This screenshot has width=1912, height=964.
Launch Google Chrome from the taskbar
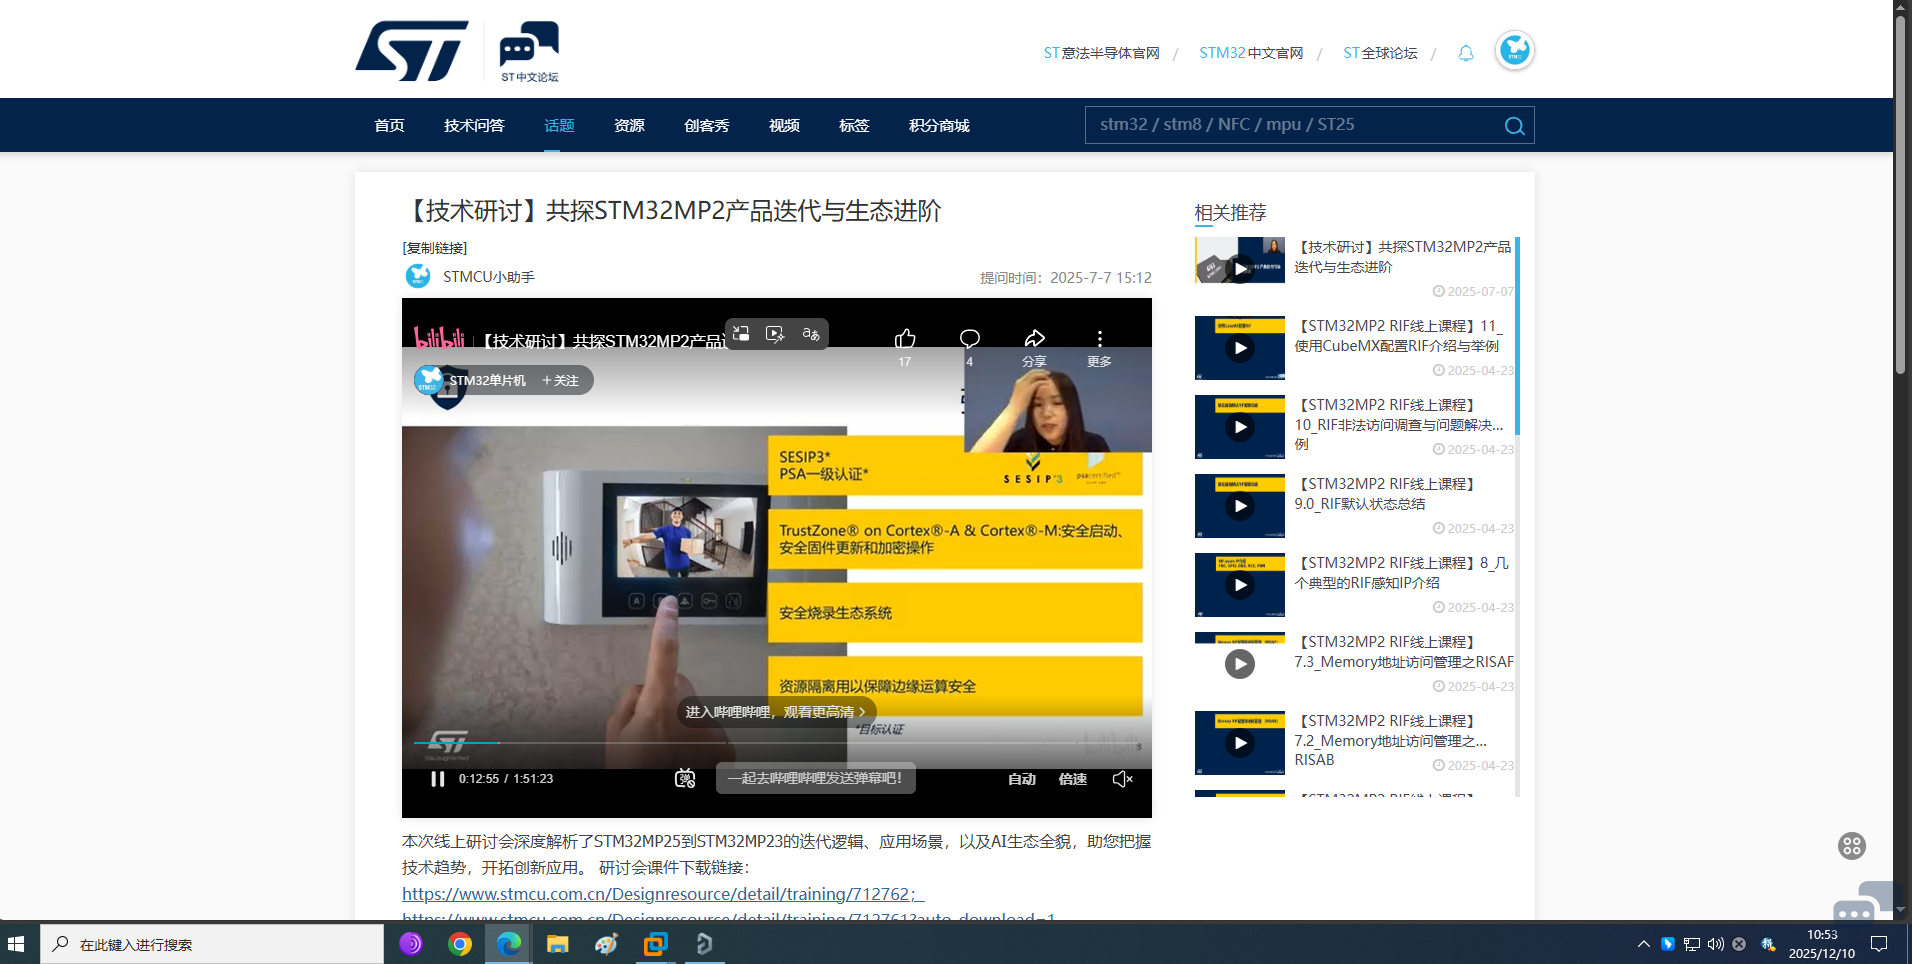pos(460,944)
